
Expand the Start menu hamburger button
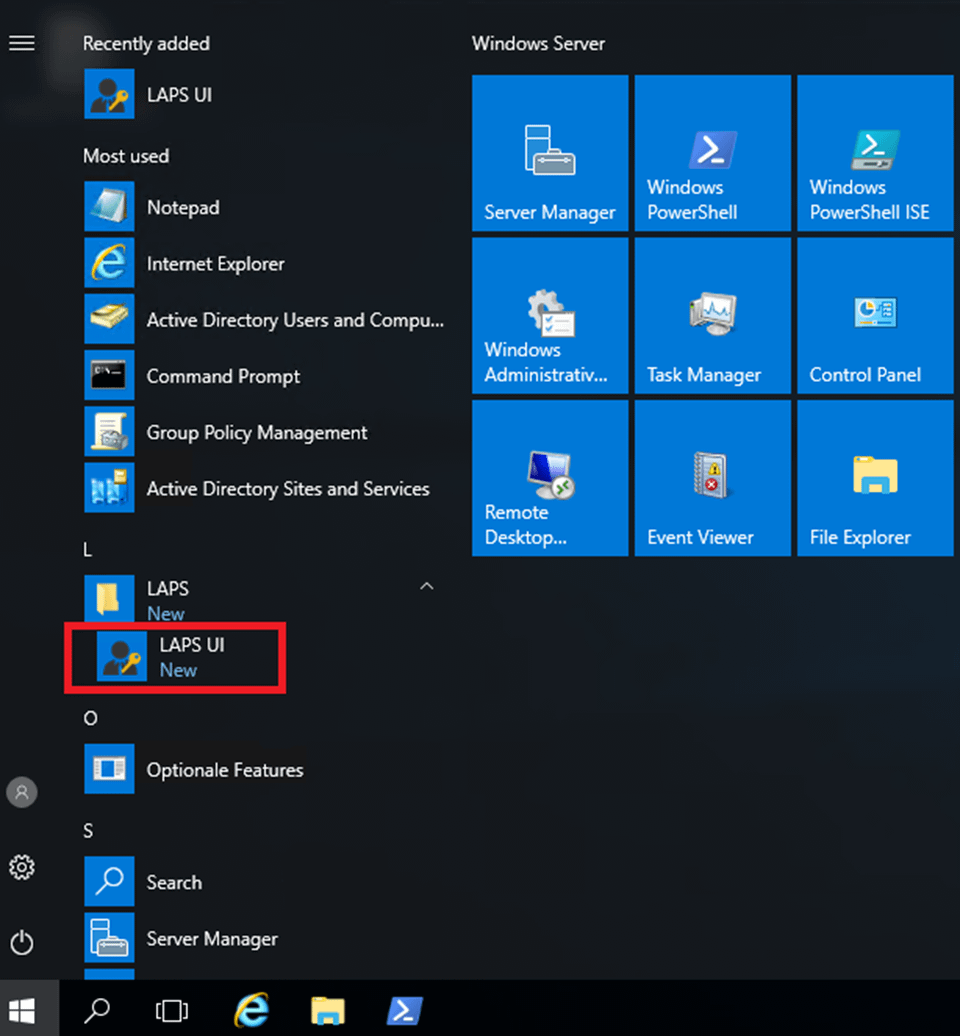22,44
